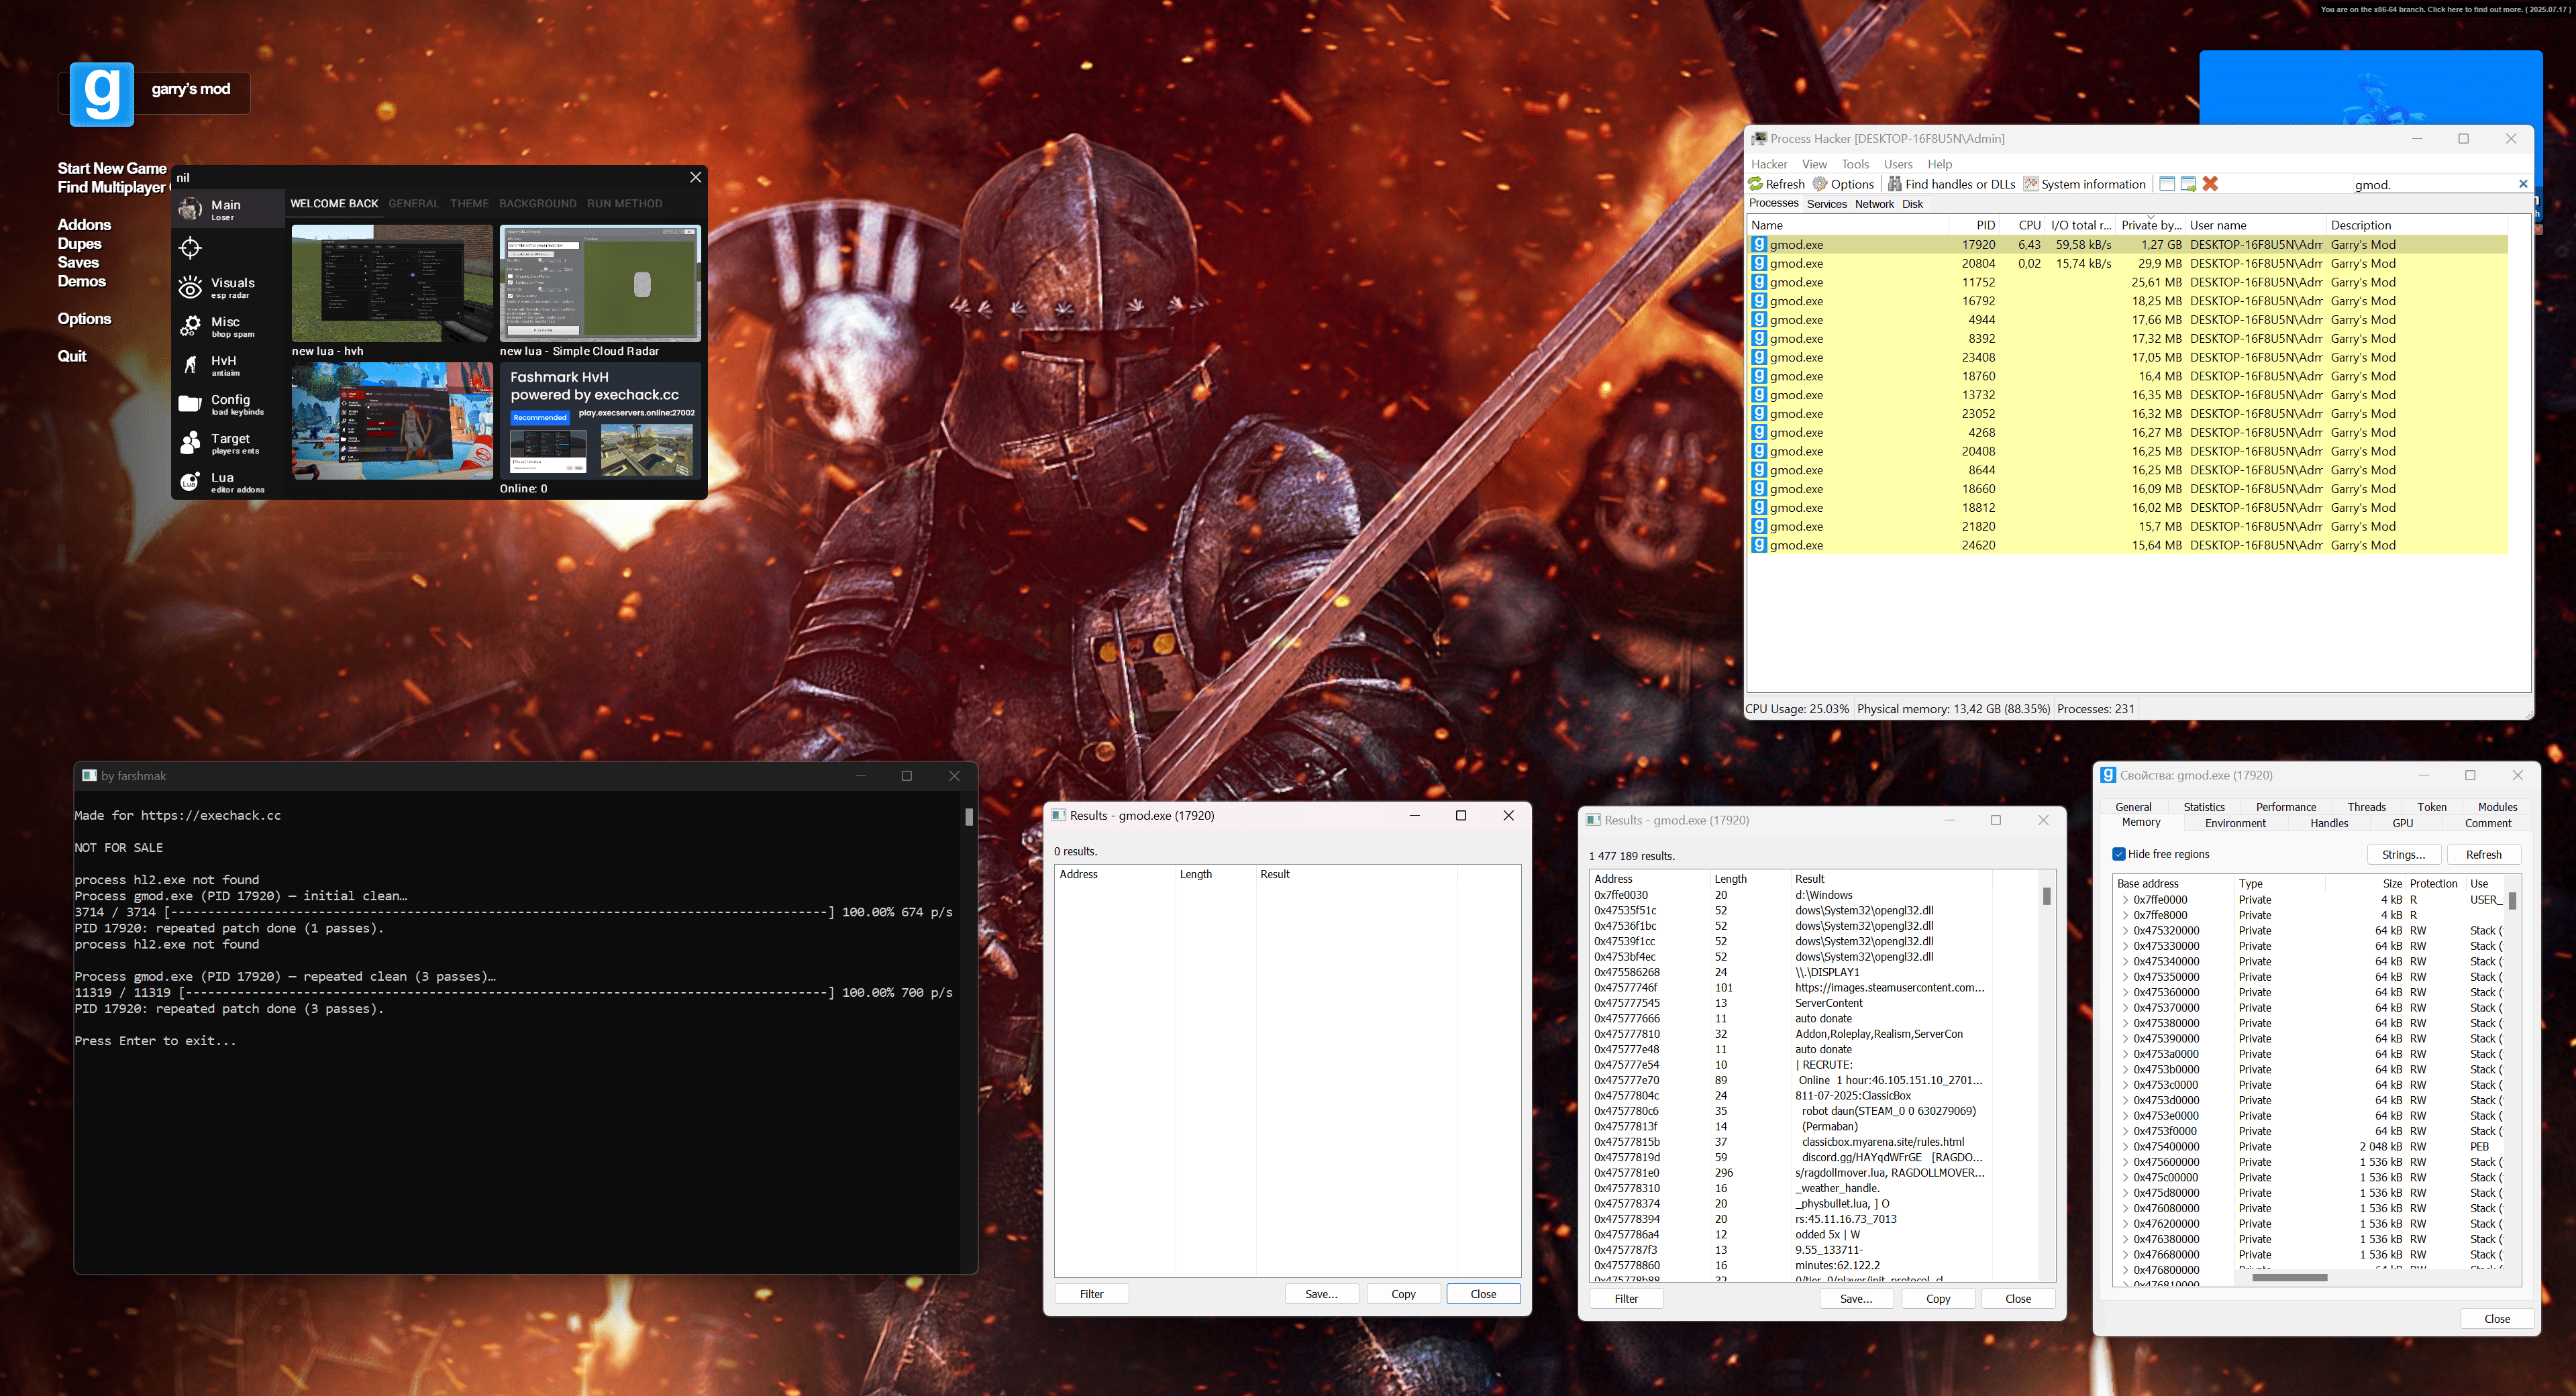Open the Config folder section
Screen dimensions: 2576x1396
190,404
